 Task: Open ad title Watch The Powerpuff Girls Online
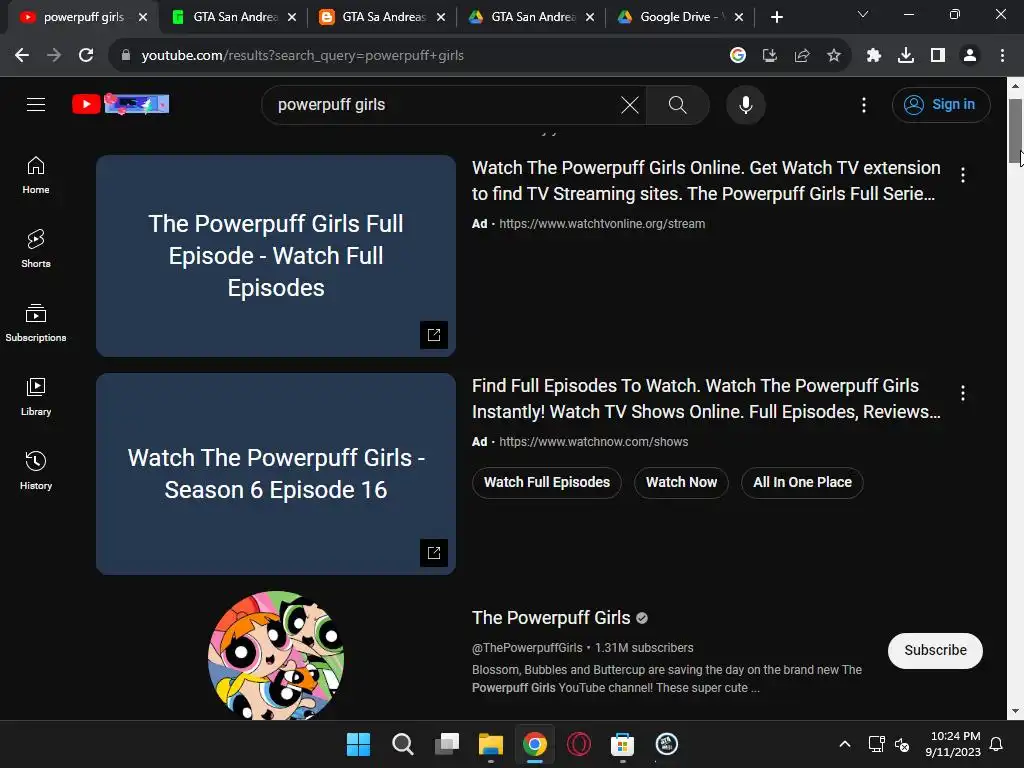click(x=706, y=181)
